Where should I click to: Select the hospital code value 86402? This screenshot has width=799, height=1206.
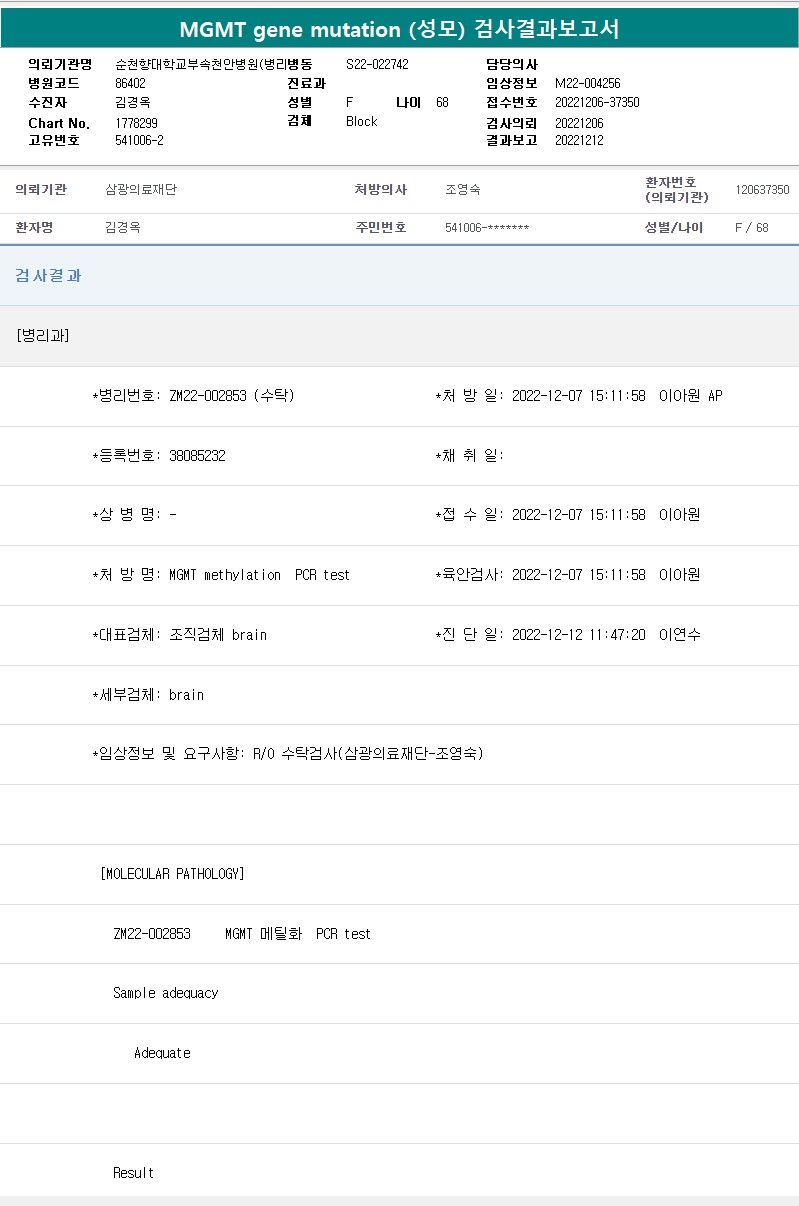point(130,84)
